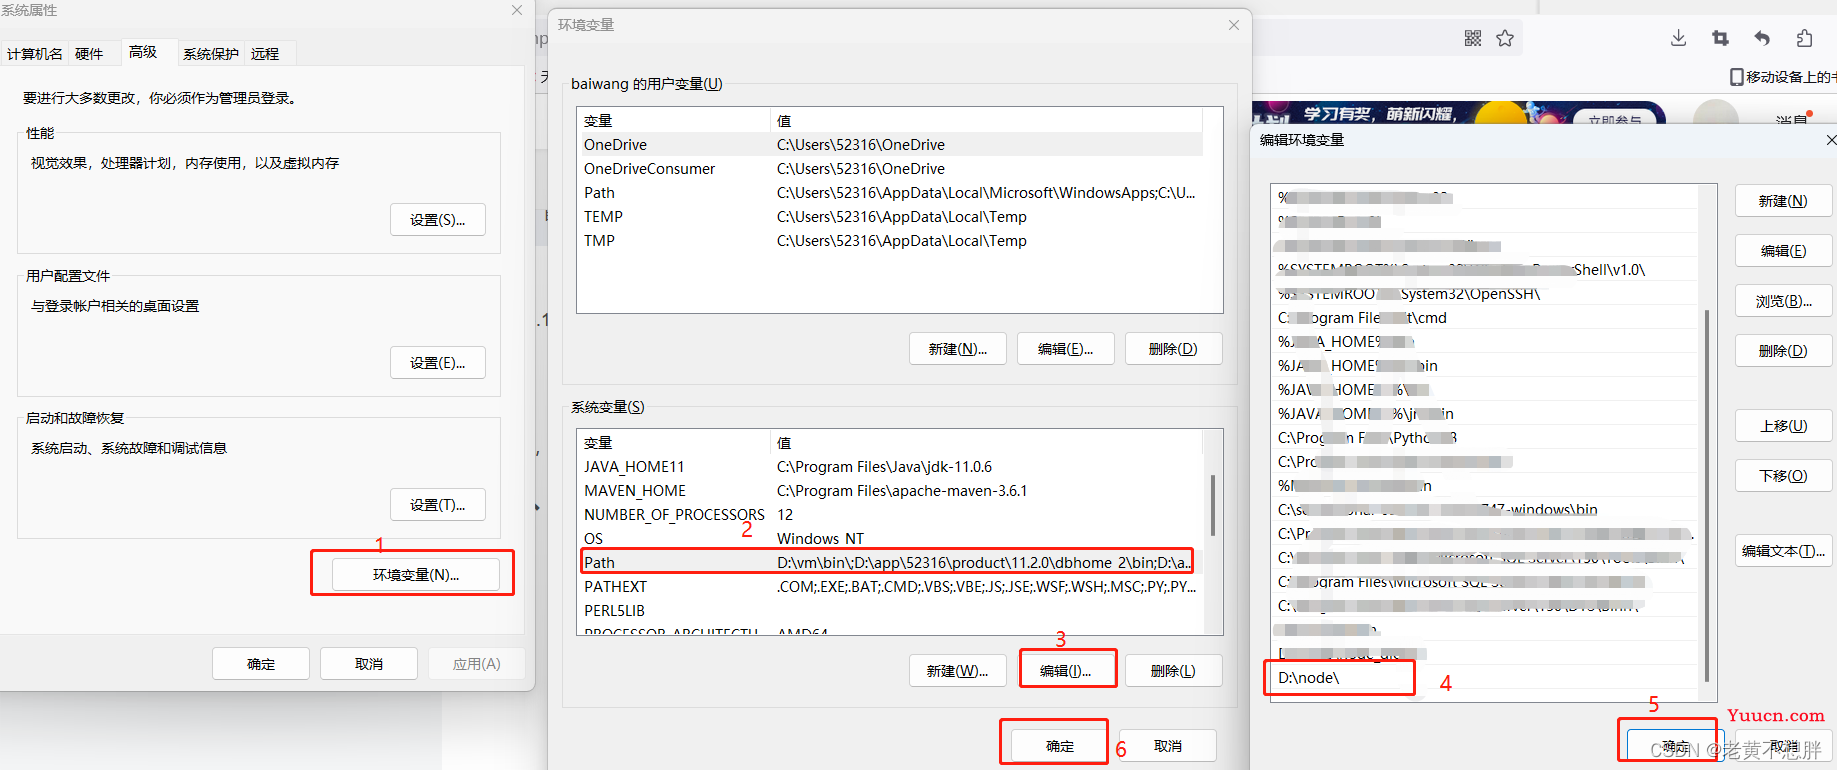Click user variables 新建(N)... button
Image resolution: width=1837 pixels, height=770 pixels.
coord(958,349)
